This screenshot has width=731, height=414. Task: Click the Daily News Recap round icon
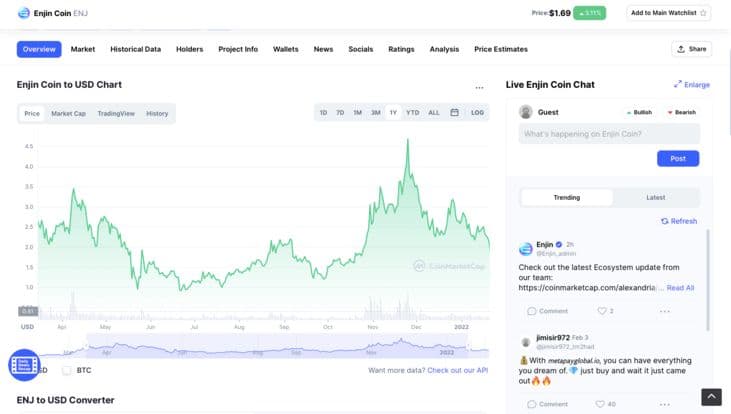23,366
